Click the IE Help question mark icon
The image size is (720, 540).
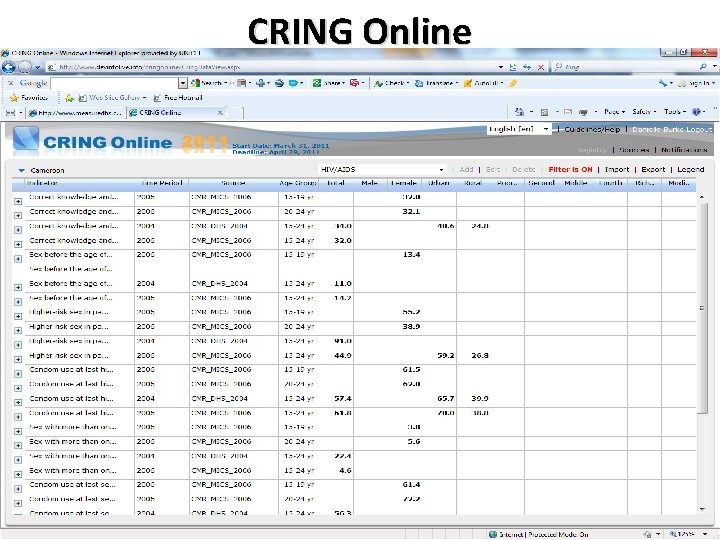[x=697, y=112]
